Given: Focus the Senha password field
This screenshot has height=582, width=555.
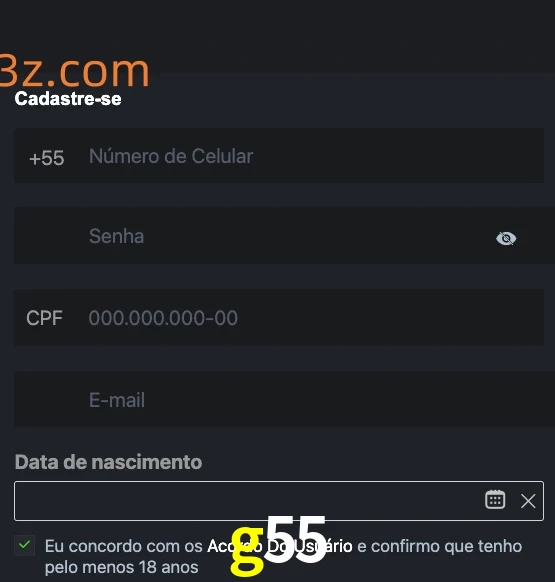Looking at the screenshot, I should click(284, 236).
